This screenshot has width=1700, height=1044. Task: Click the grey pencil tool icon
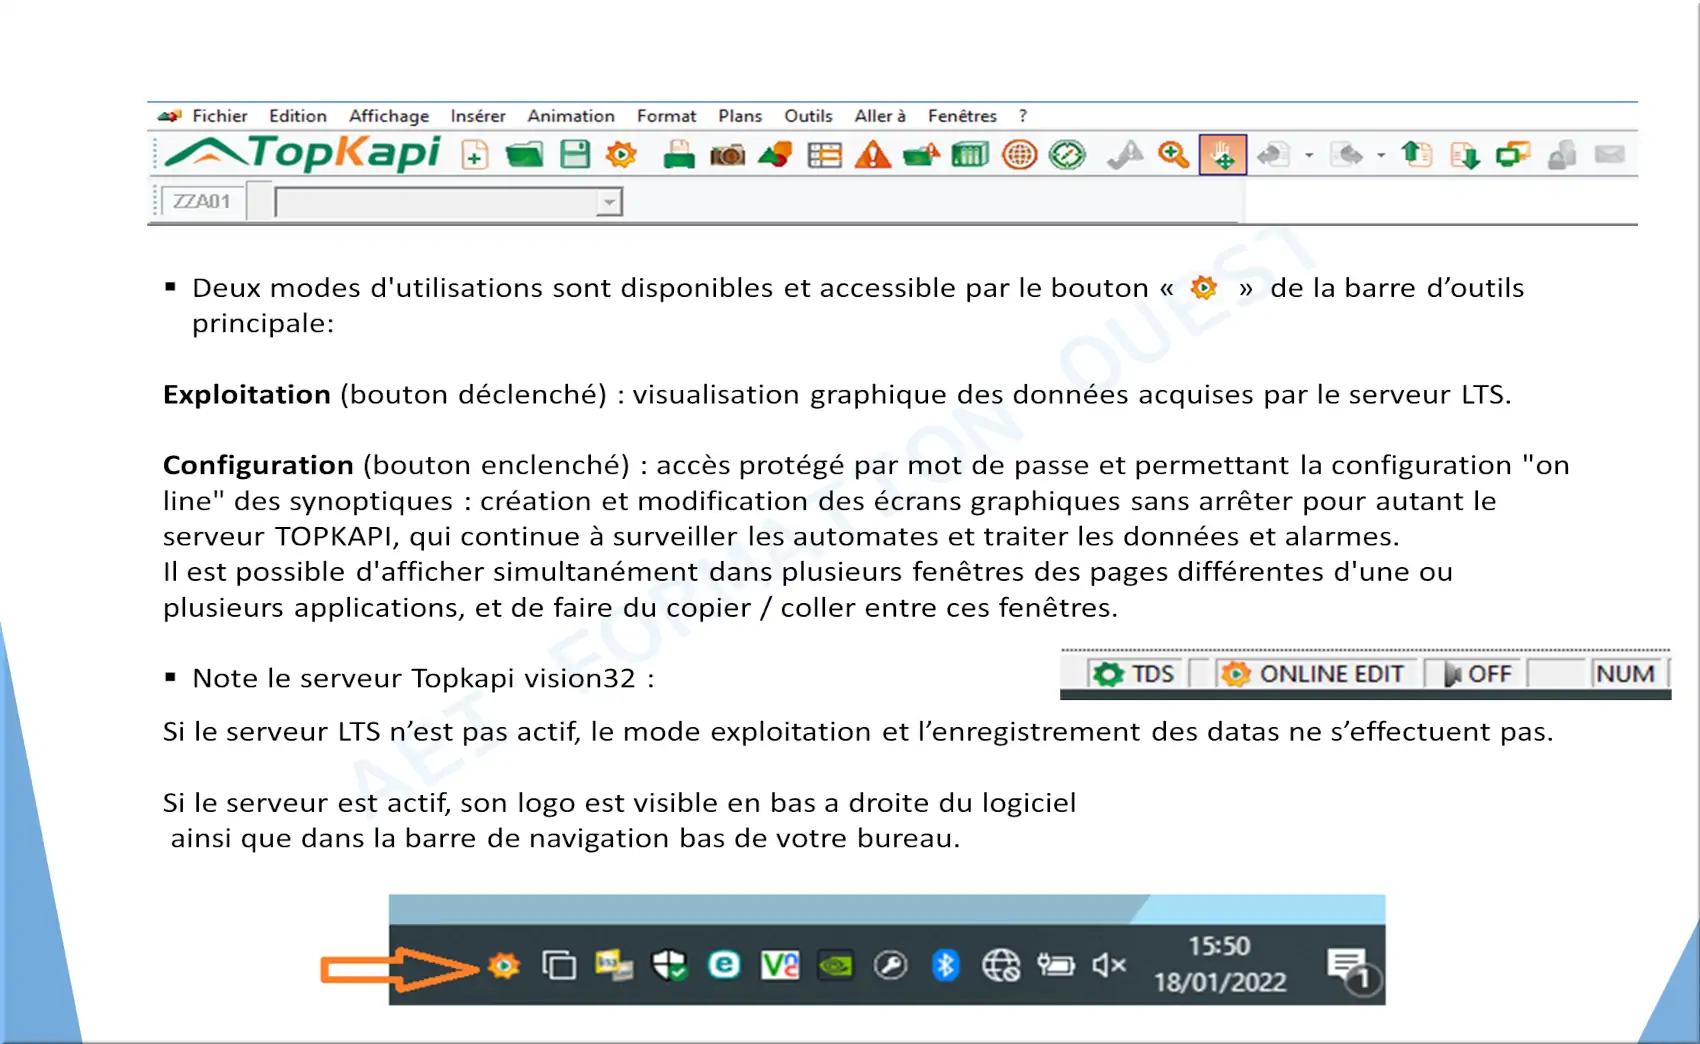pos(1125,155)
